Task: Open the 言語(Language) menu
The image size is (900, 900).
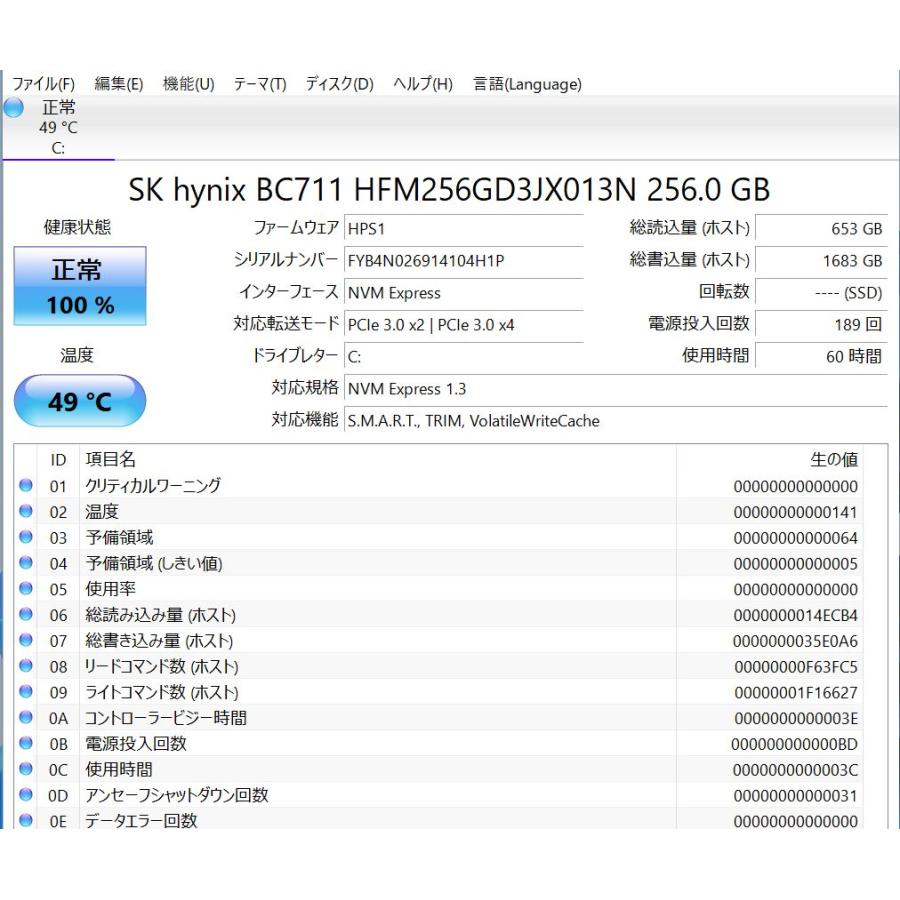Action: click(527, 84)
